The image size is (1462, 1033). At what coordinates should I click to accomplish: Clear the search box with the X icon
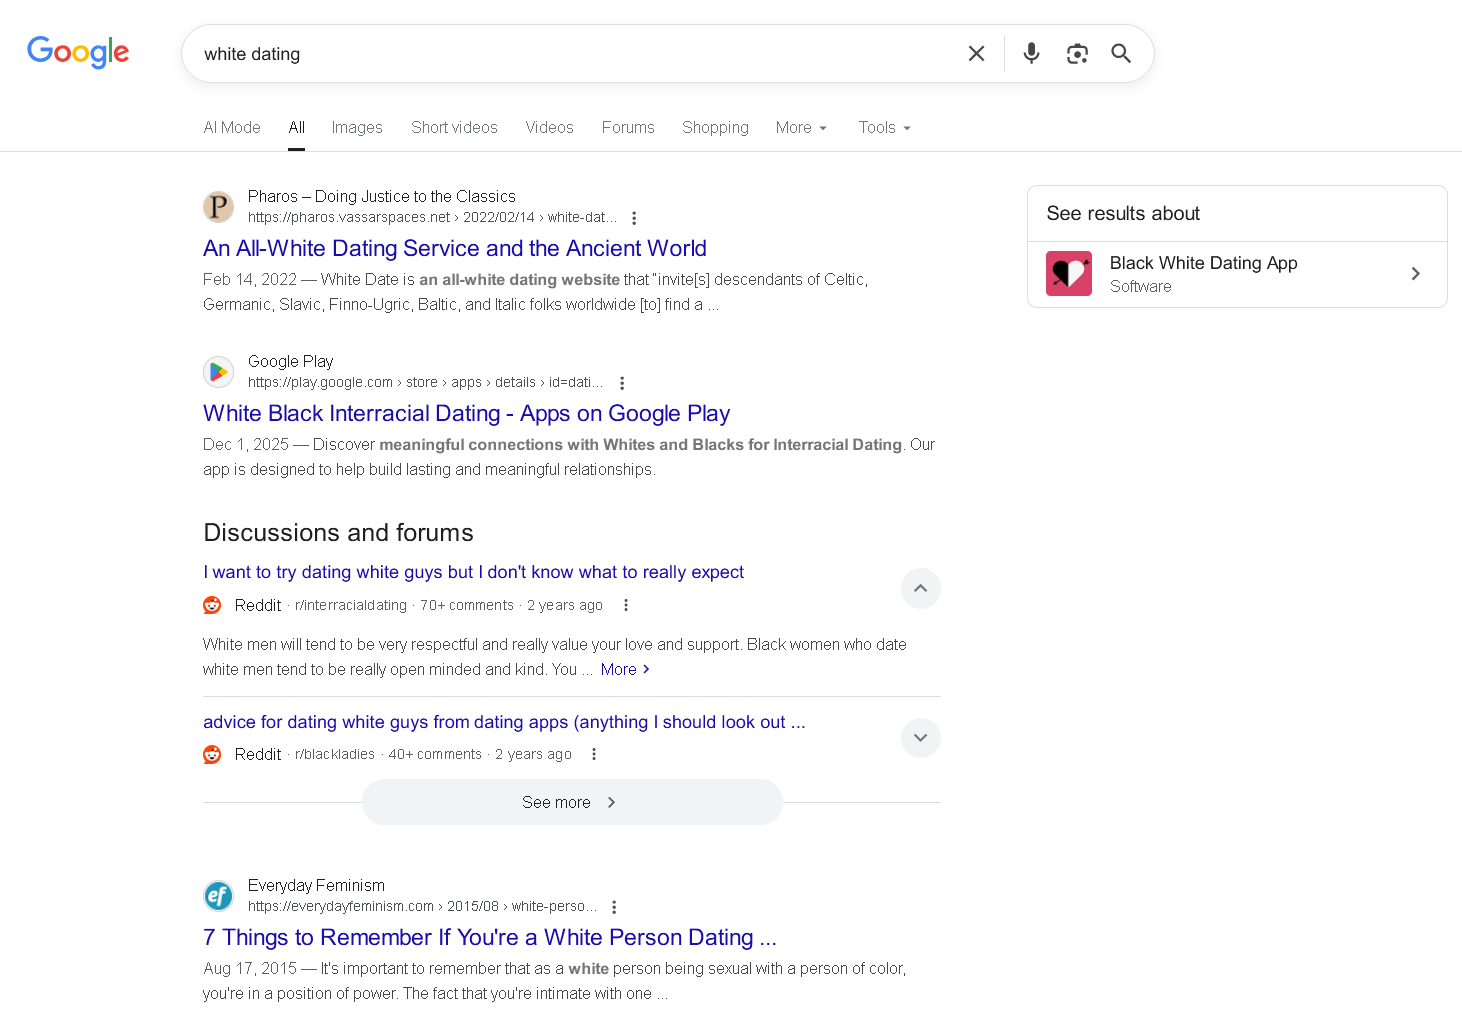tap(976, 54)
